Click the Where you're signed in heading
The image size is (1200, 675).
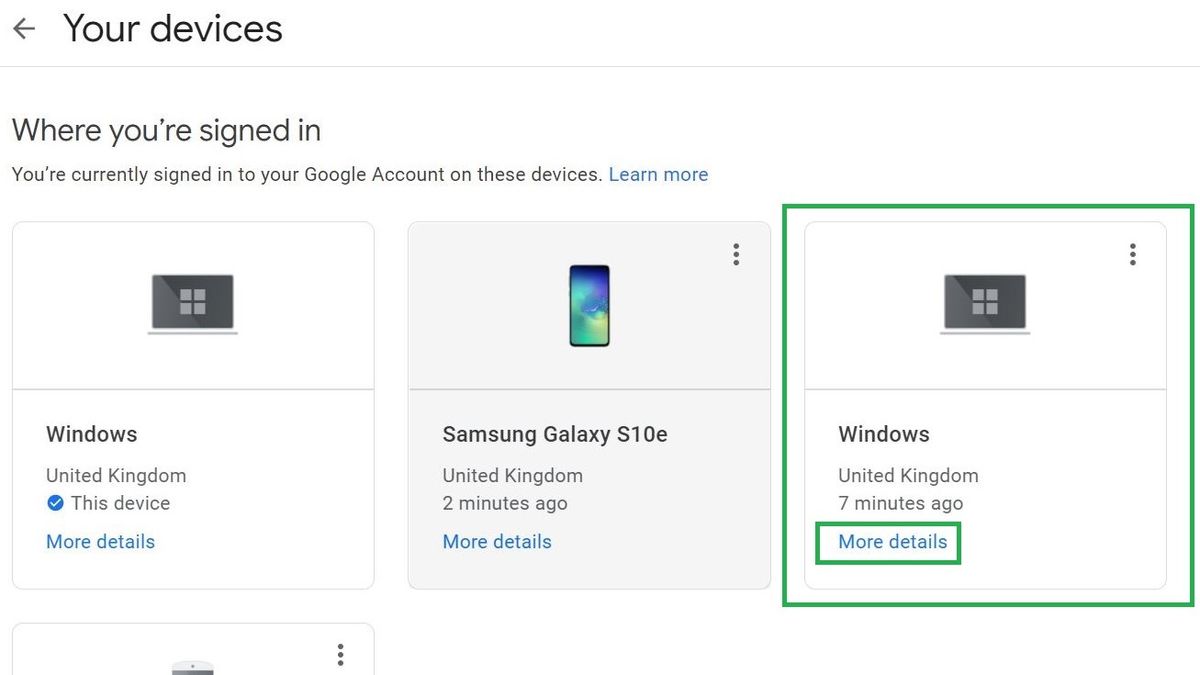[x=165, y=130]
